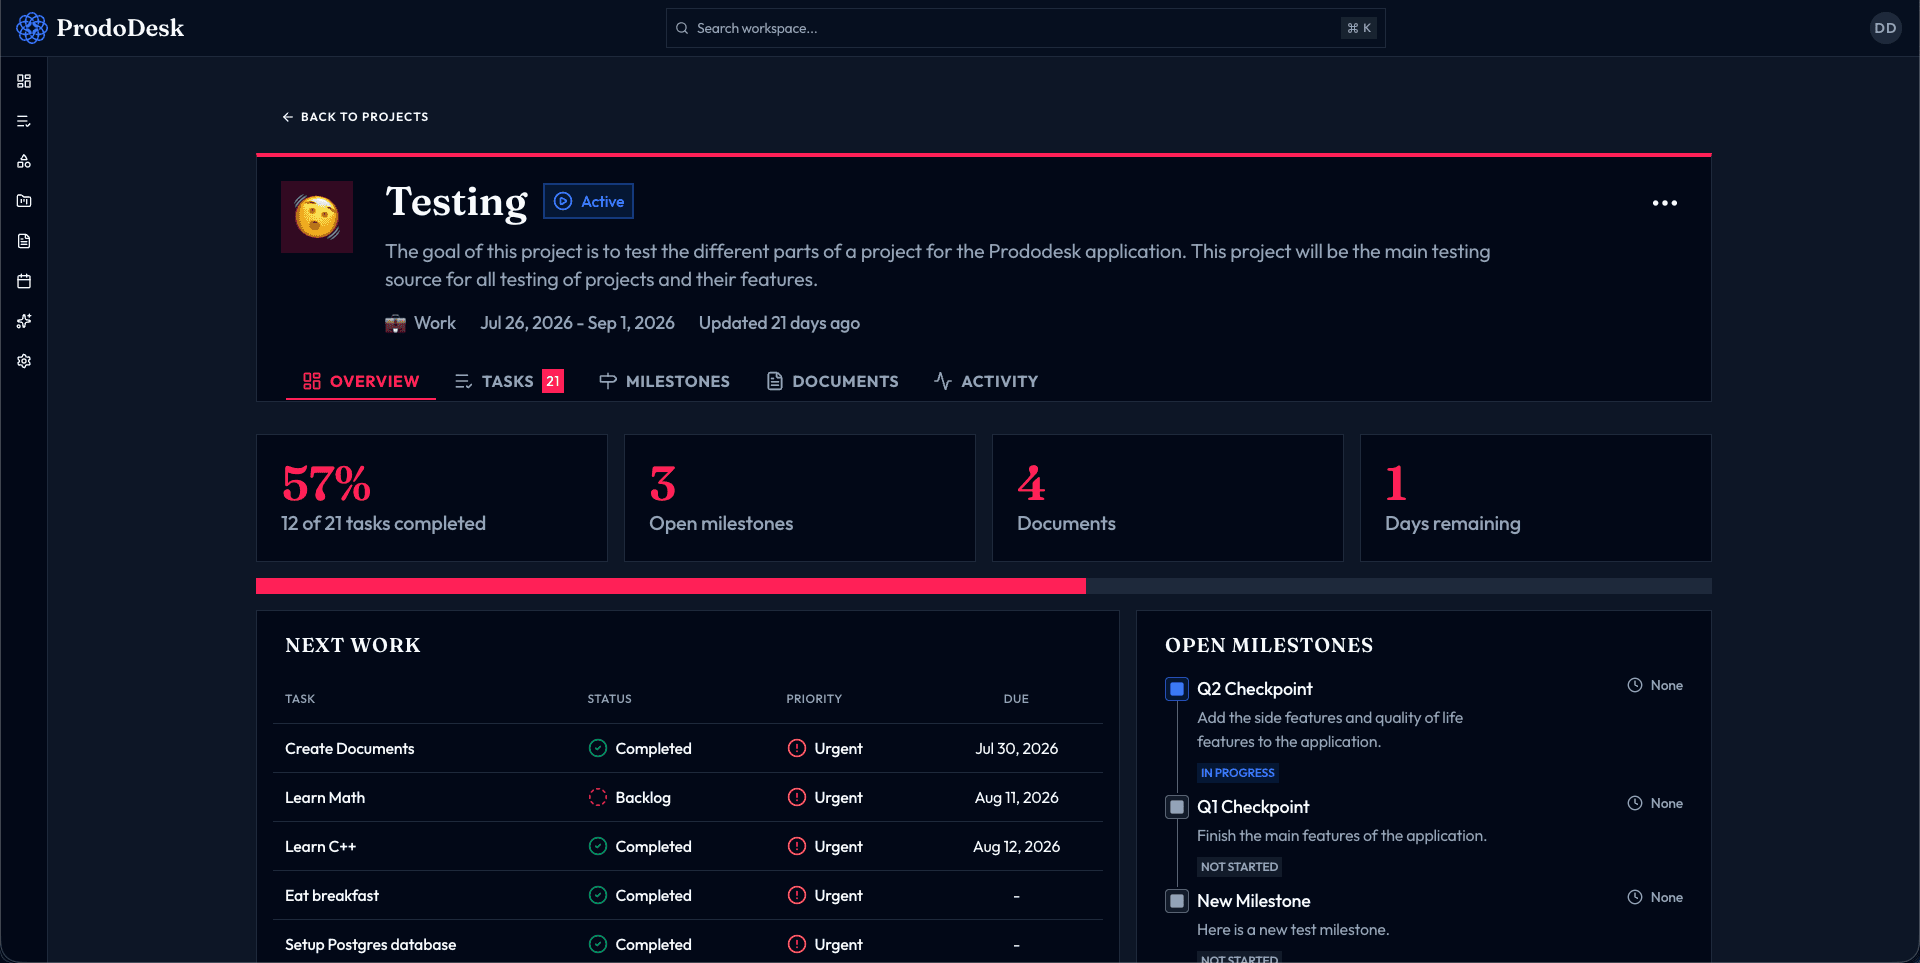Click the New Milestone due date clock icon

click(x=1635, y=897)
